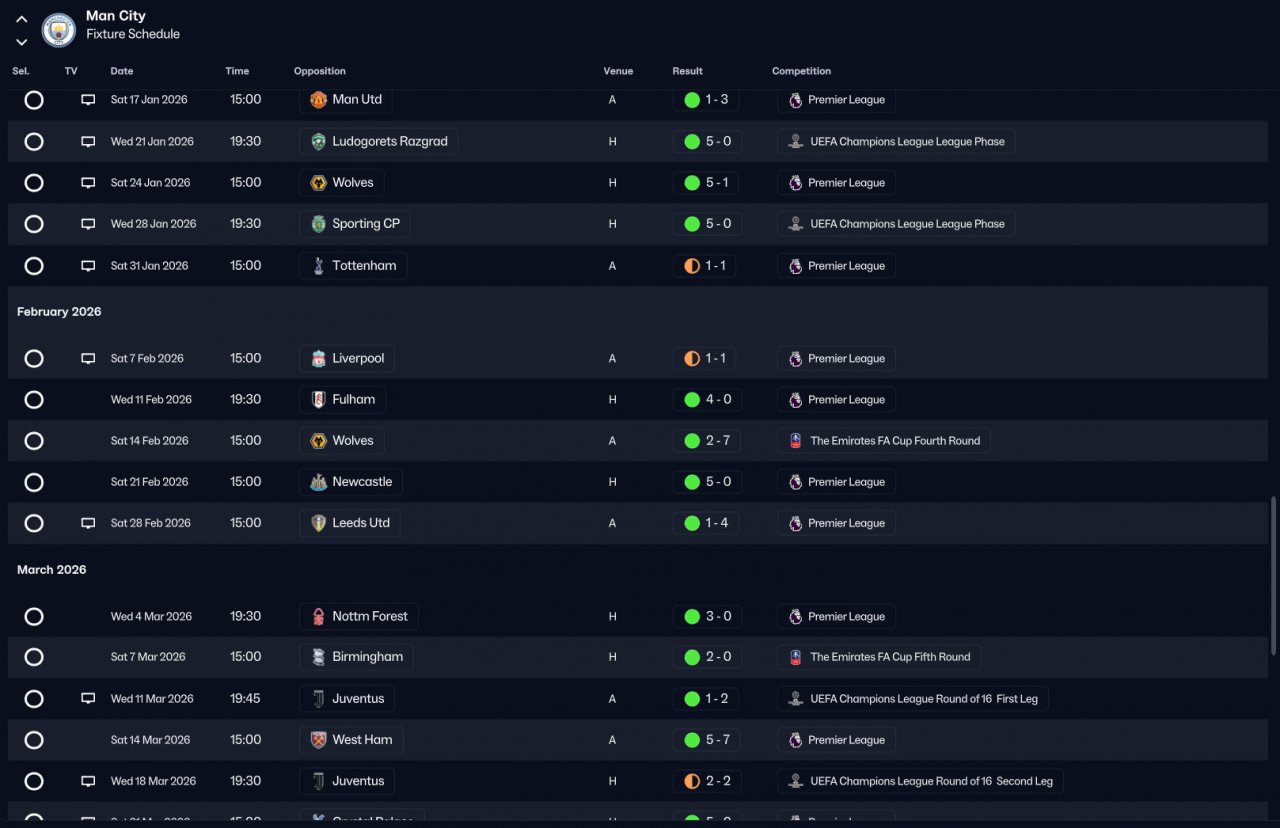Screen dimensions: 1280x828
Task: Click the Ludogorets Razgrad crest icon
Action: (318, 141)
